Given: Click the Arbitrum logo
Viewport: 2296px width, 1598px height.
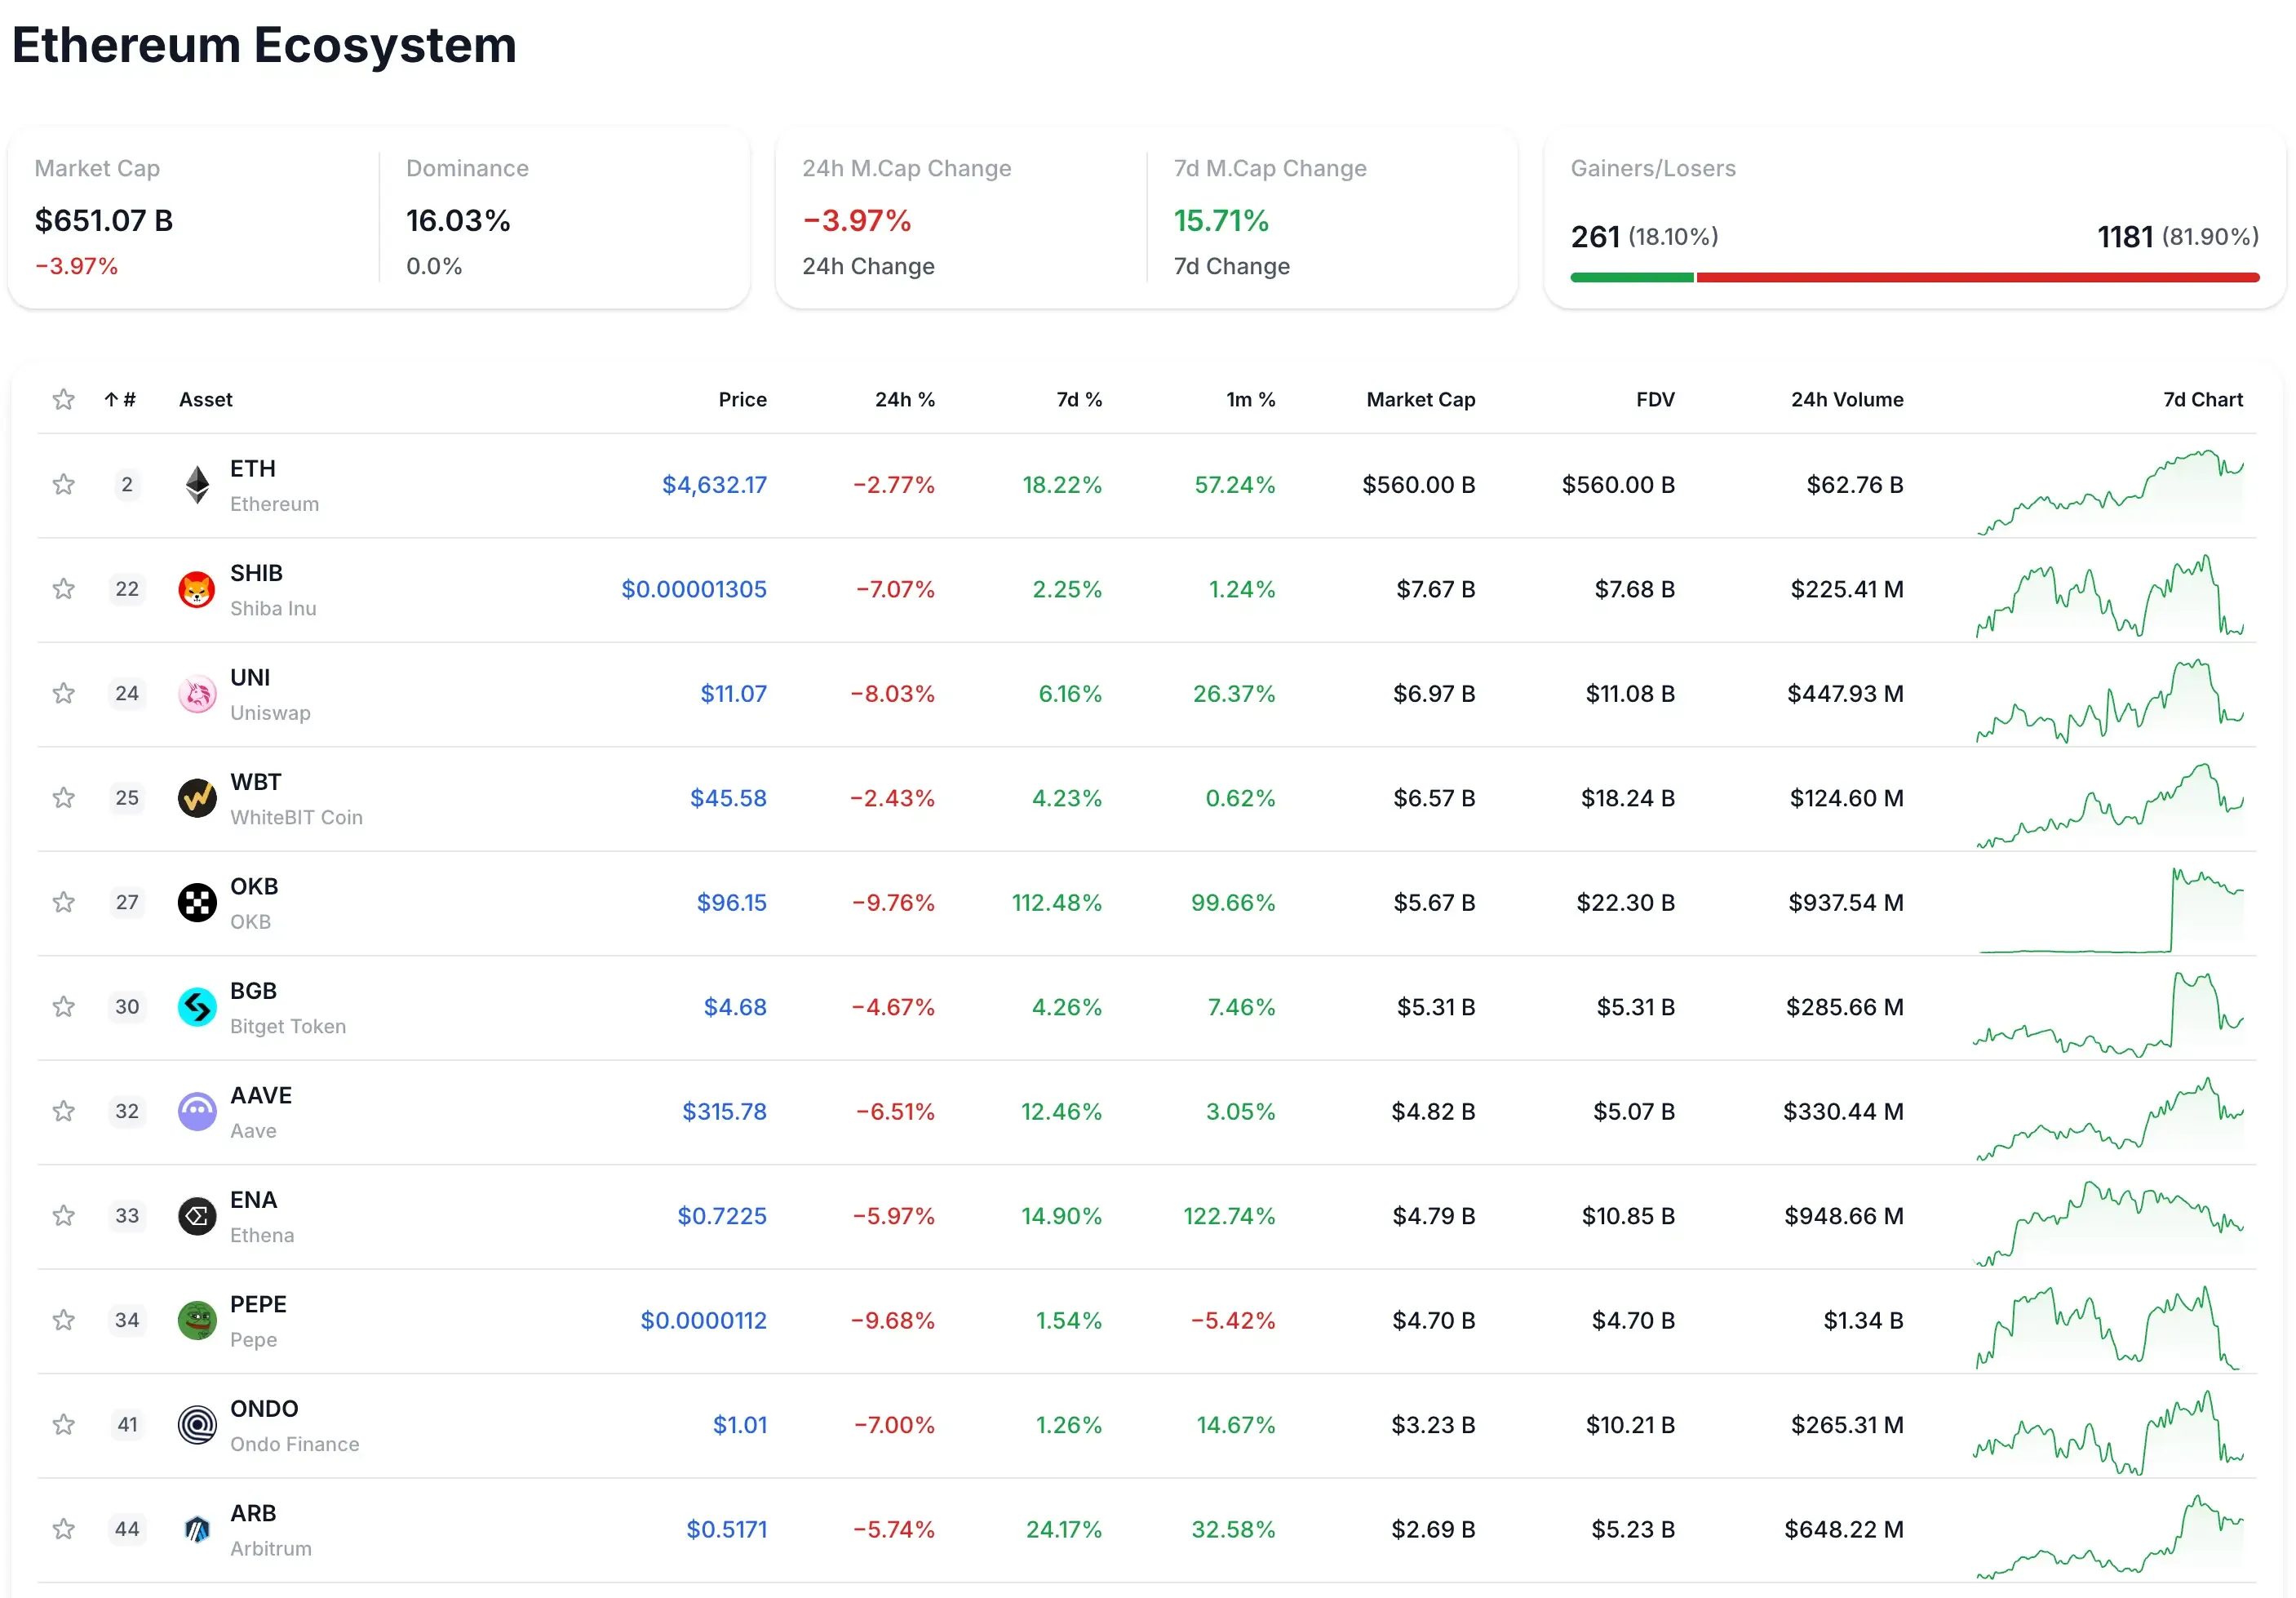Looking at the screenshot, I should tap(197, 1529).
